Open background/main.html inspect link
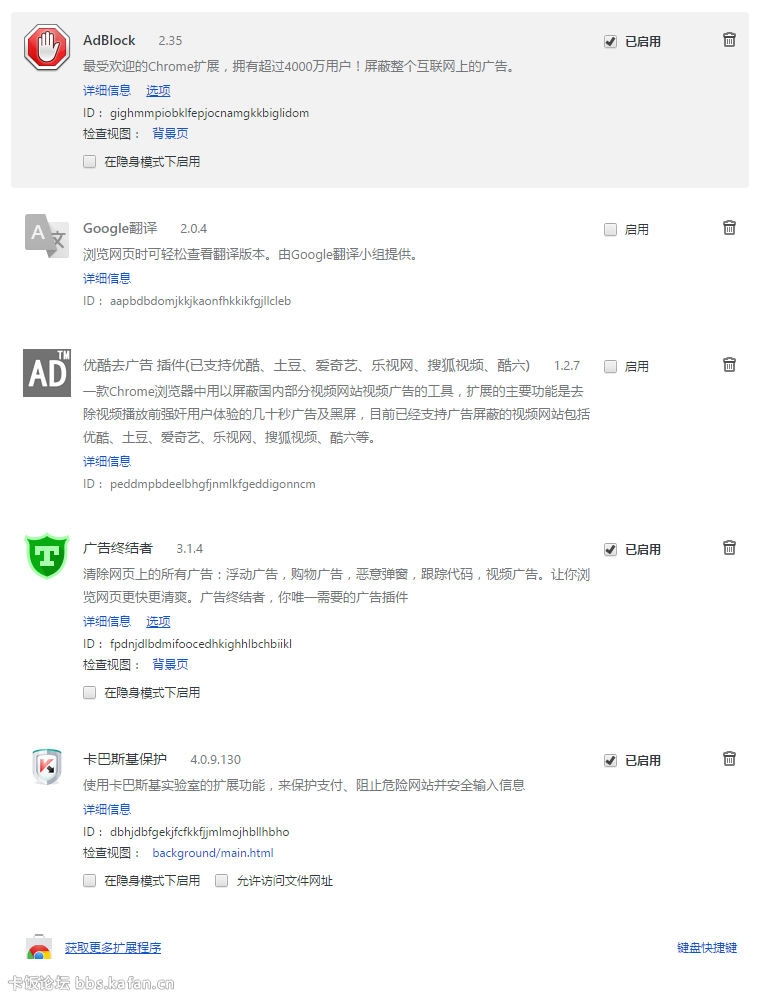The image size is (768, 999). click(x=213, y=852)
